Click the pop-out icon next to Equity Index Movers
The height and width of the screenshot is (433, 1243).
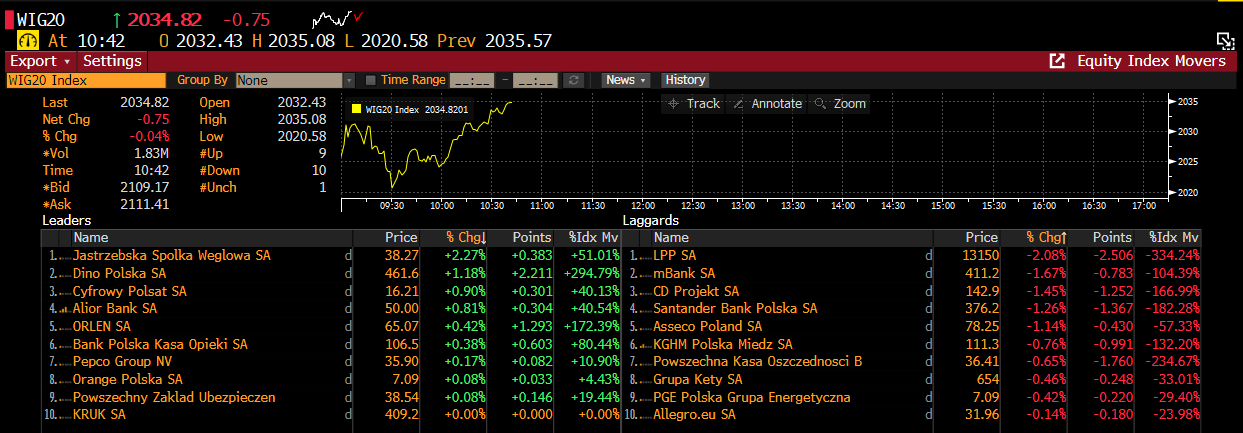point(1057,61)
